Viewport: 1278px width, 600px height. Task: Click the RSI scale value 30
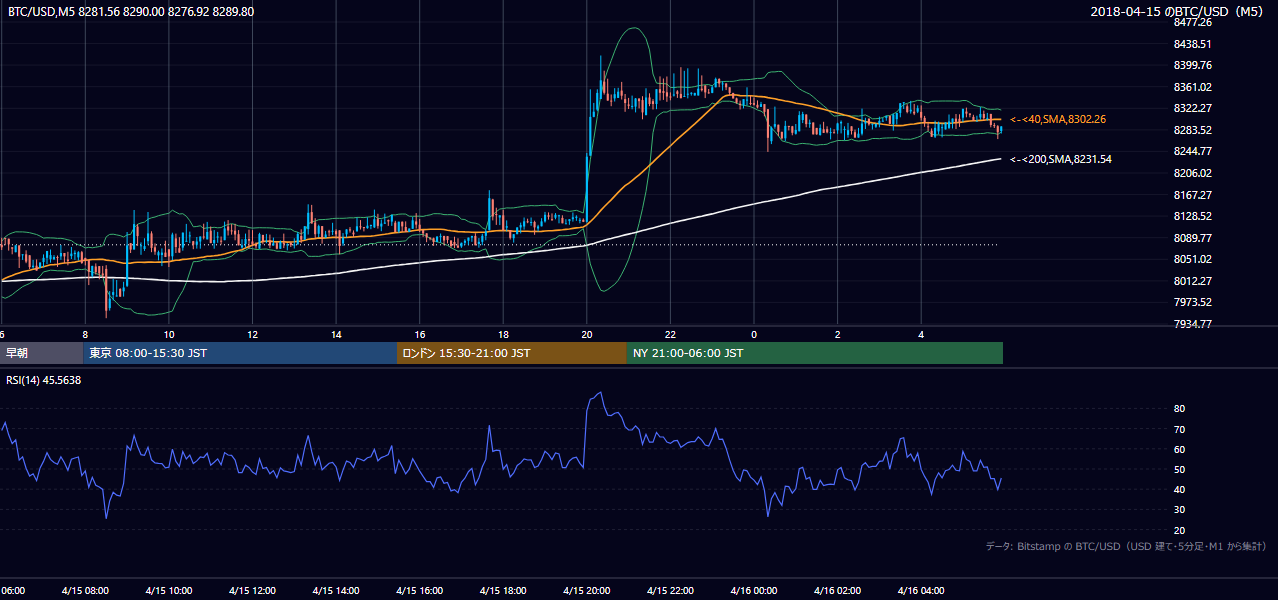point(1179,510)
